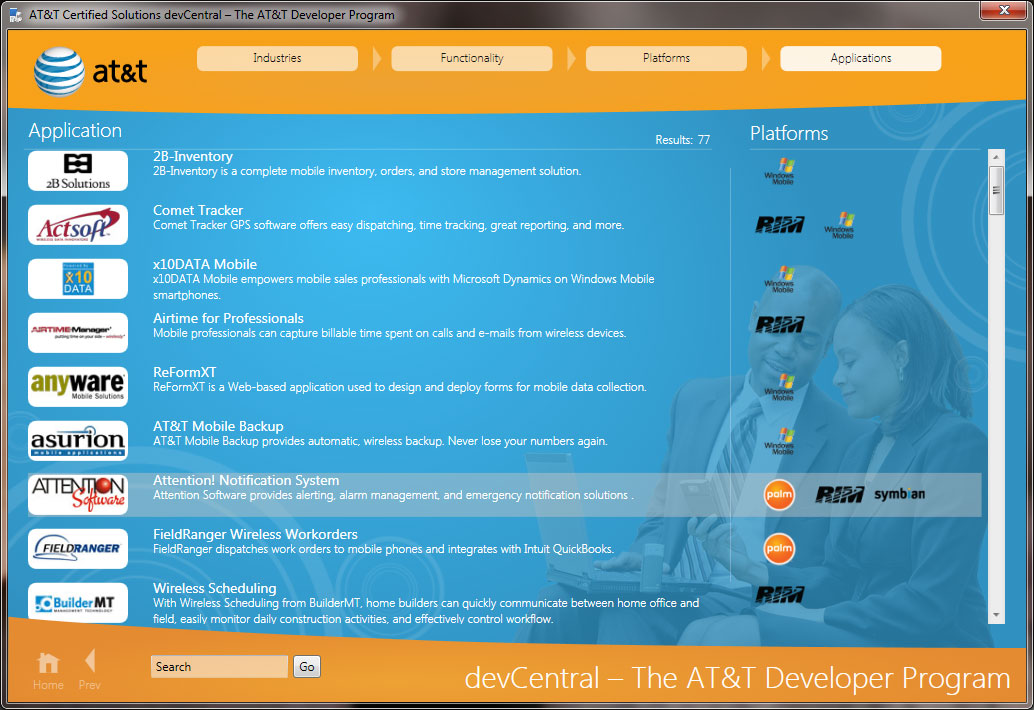Viewport: 1034px width, 710px height.
Task: Click RIM icon in Attention! Notification row
Action: click(839, 494)
